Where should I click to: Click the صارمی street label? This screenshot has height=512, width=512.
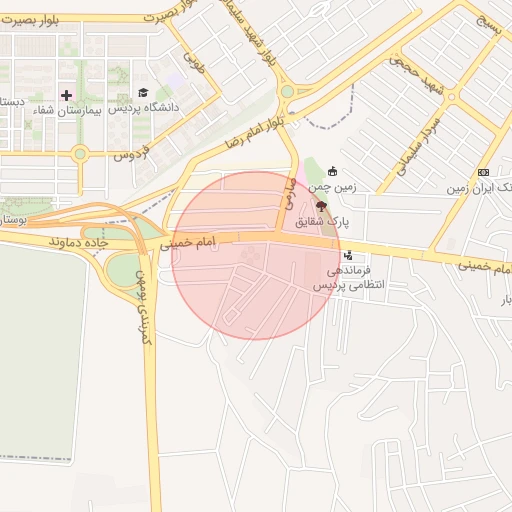pyautogui.click(x=290, y=194)
